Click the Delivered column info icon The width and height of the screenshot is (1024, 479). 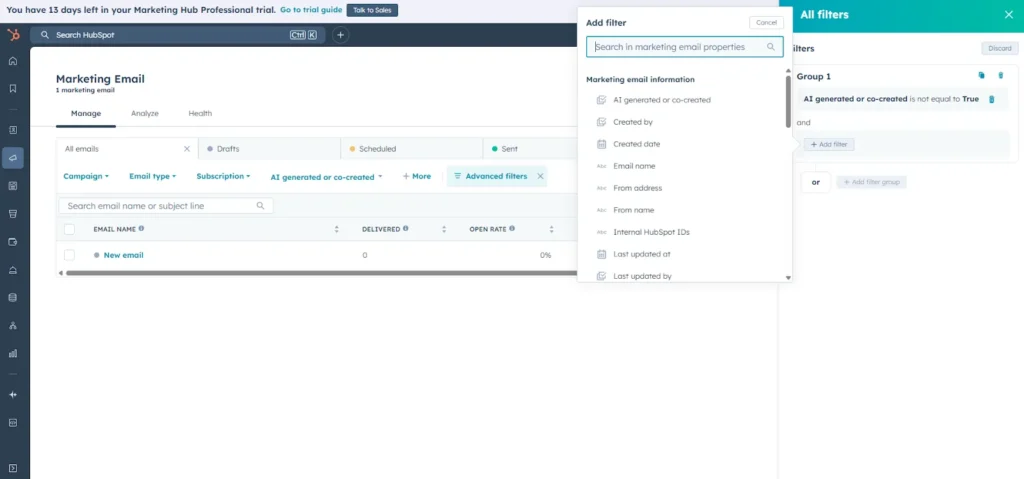[406, 229]
